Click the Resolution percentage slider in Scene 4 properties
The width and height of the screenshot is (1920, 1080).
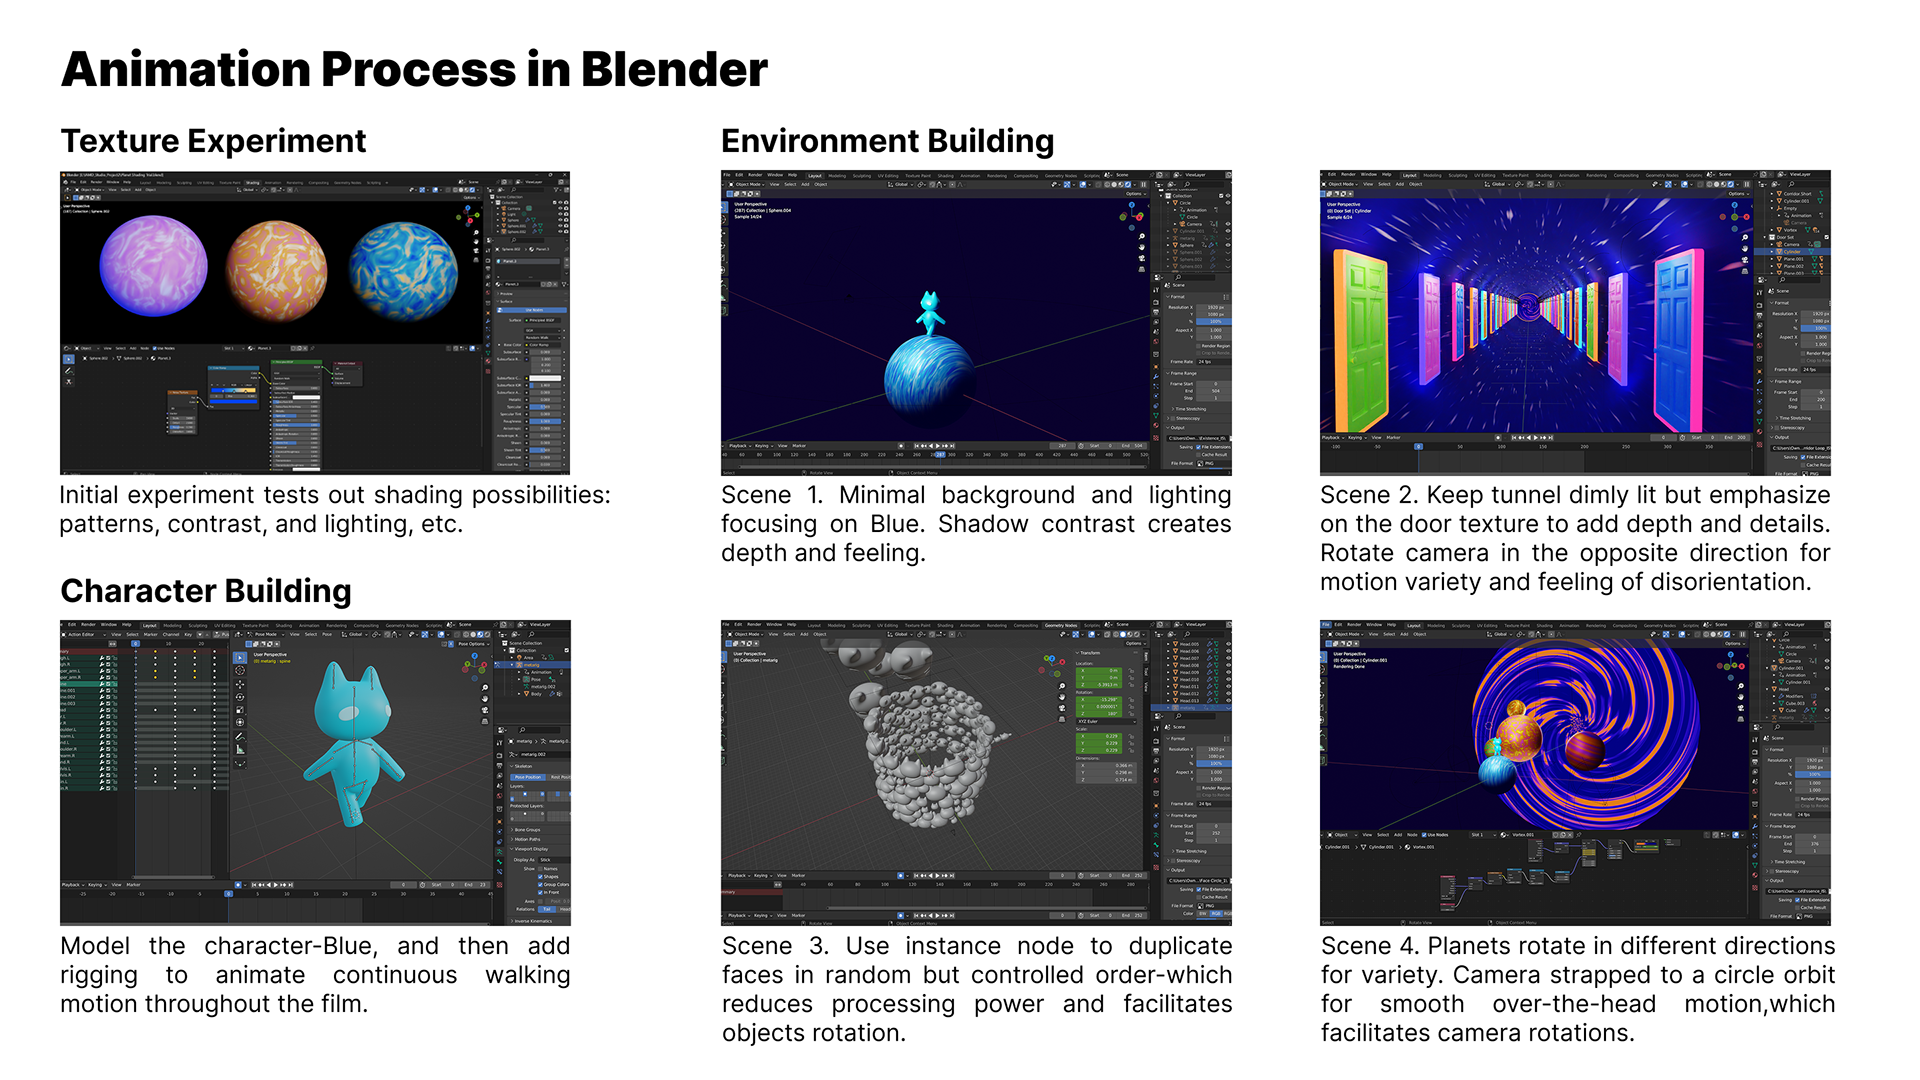pos(1813,774)
